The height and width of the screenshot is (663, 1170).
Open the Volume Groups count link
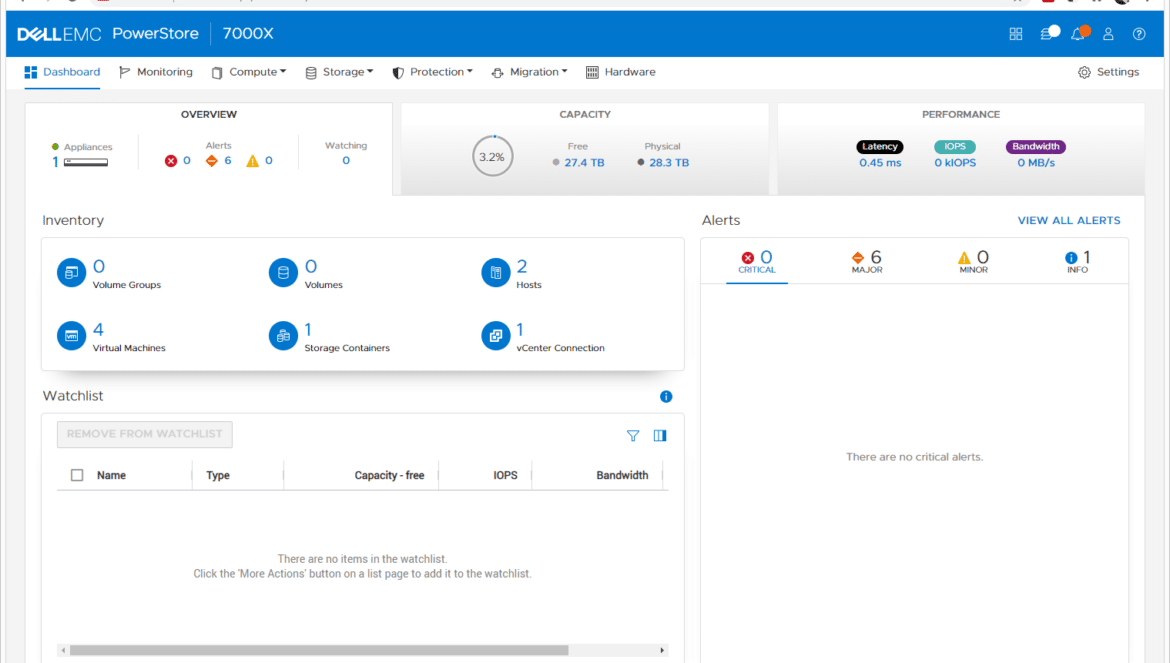tap(98, 266)
